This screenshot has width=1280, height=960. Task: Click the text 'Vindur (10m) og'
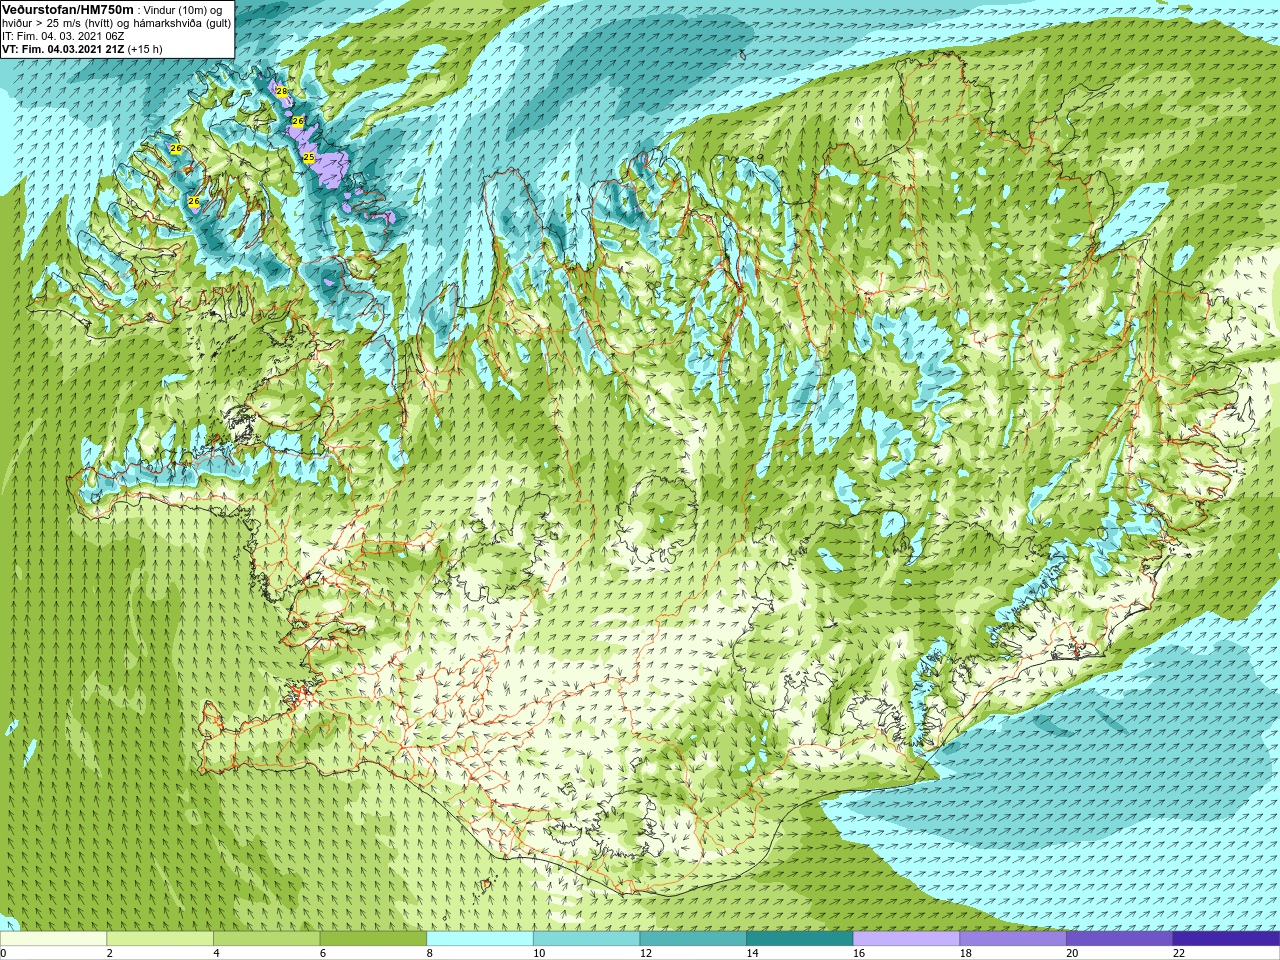click(x=184, y=10)
